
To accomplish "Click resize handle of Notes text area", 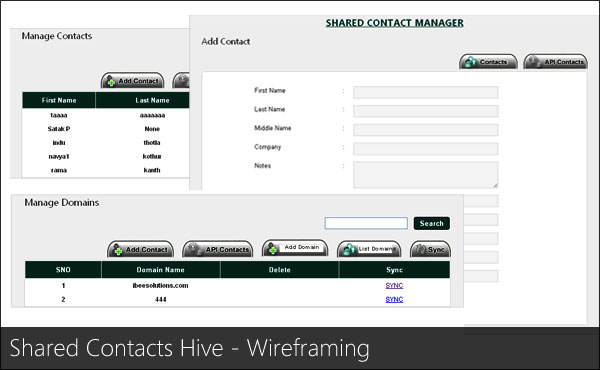I will [x=495, y=185].
